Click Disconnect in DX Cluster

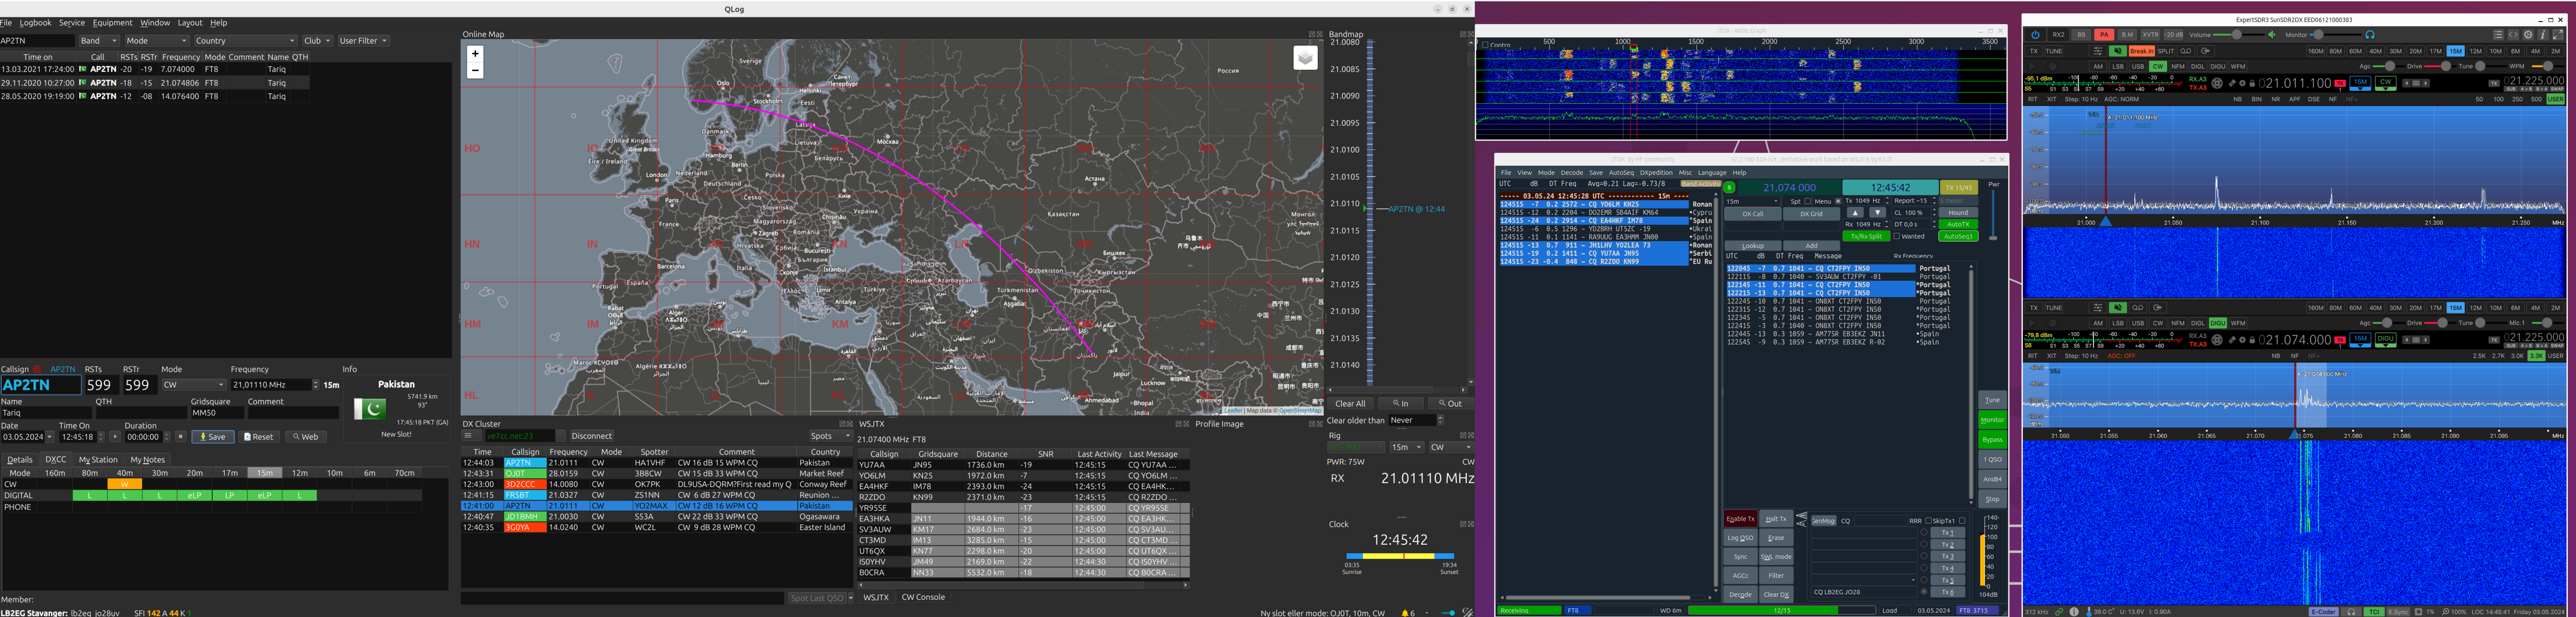(x=591, y=436)
